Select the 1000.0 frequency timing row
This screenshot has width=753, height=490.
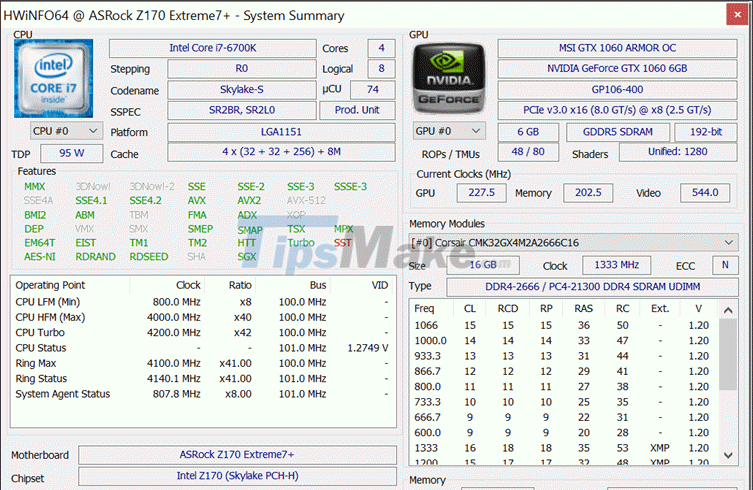point(565,341)
